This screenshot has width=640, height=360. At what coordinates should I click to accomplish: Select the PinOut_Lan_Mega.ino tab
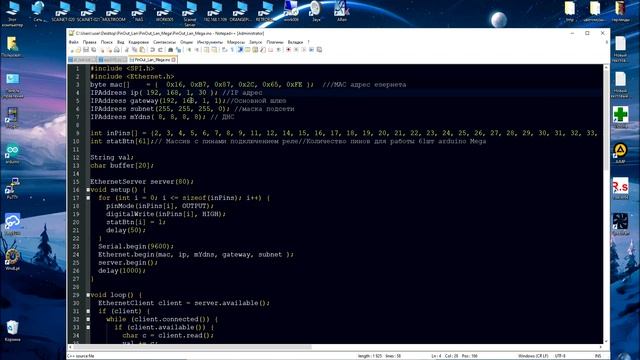click(152, 60)
